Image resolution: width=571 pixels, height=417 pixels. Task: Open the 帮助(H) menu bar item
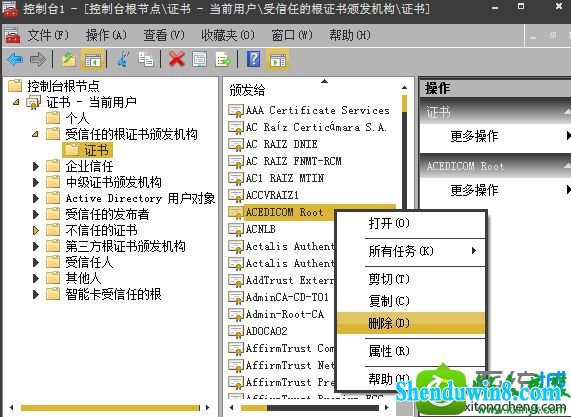point(350,35)
